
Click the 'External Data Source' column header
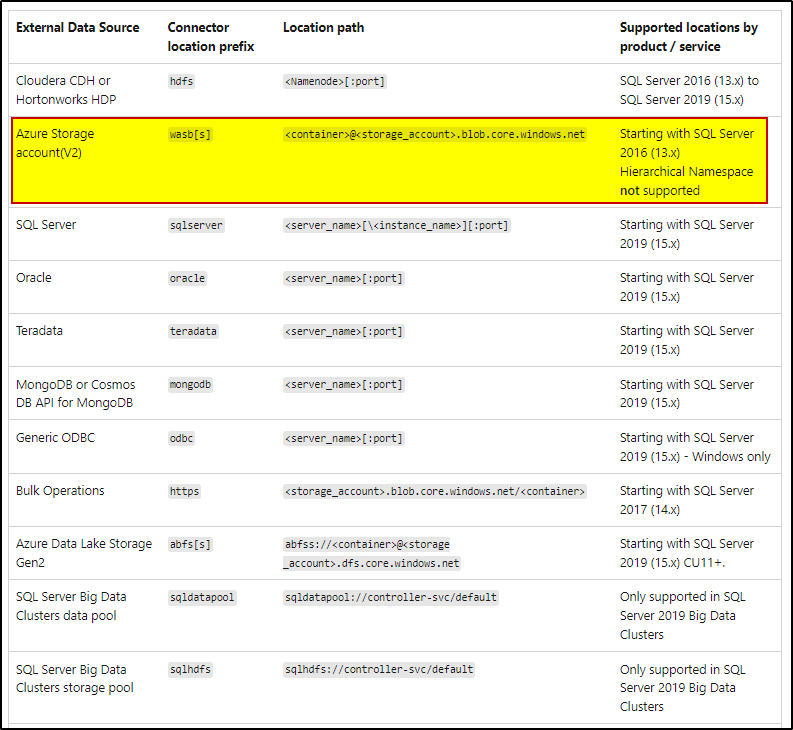pos(77,27)
